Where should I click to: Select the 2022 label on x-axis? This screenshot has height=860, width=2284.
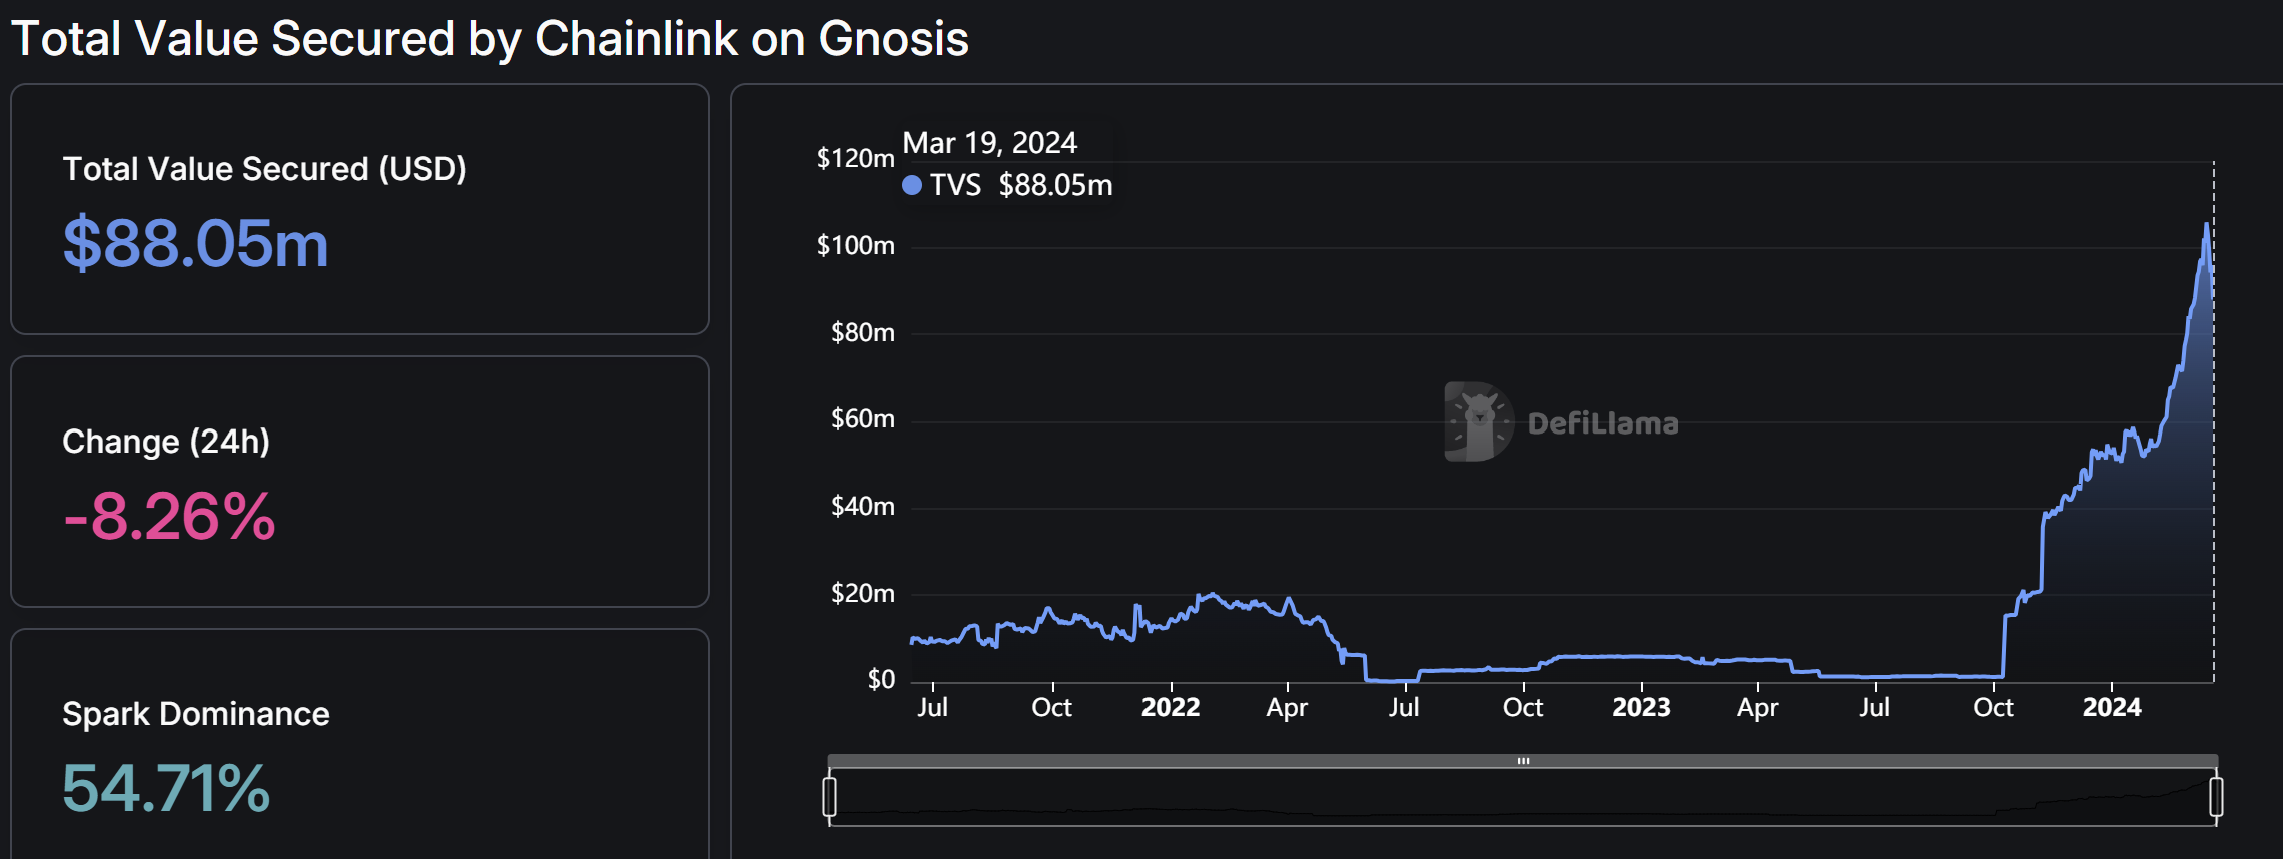(x=1171, y=707)
